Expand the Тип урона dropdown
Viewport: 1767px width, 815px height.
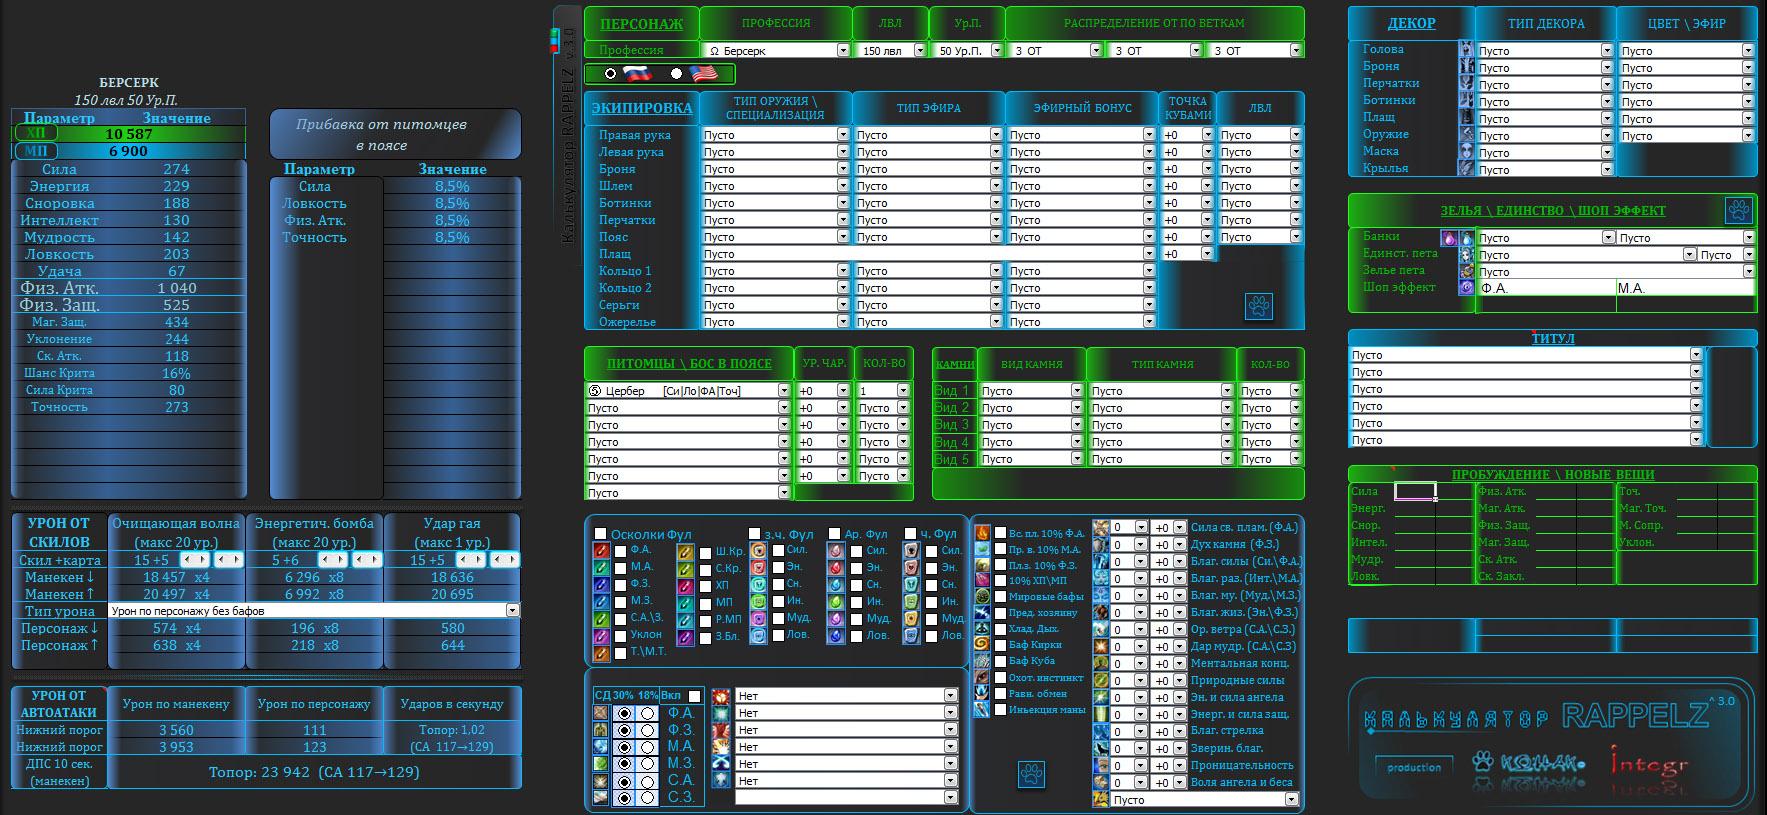[512, 610]
